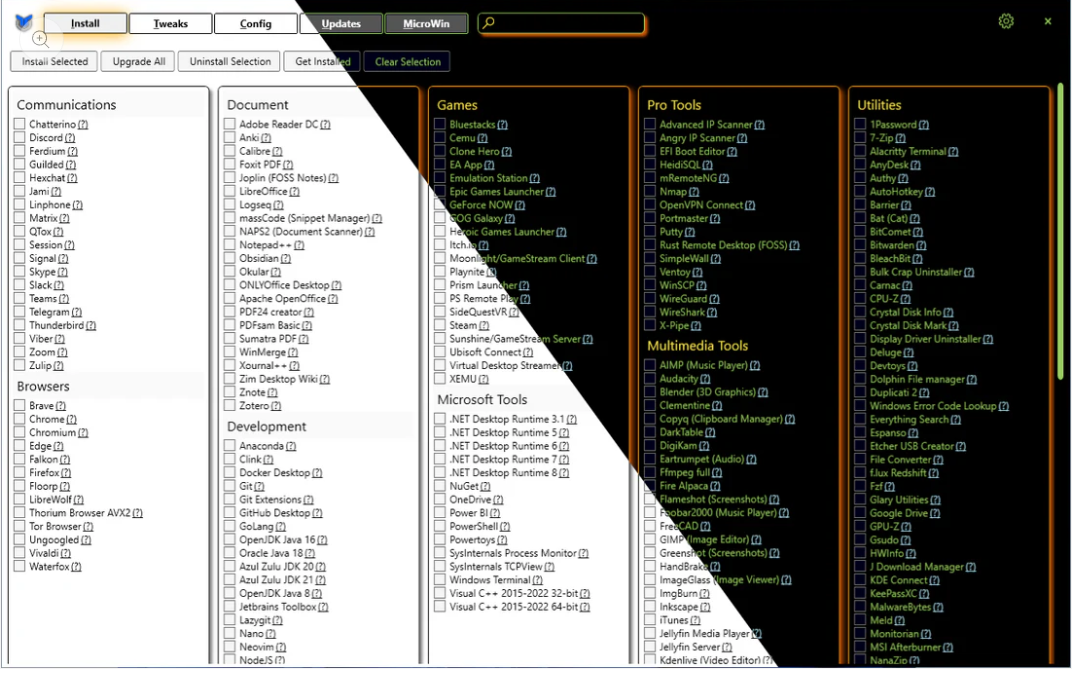Check the Signal checkbox
This screenshot has height=675, width=1075.
[x=20, y=258]
